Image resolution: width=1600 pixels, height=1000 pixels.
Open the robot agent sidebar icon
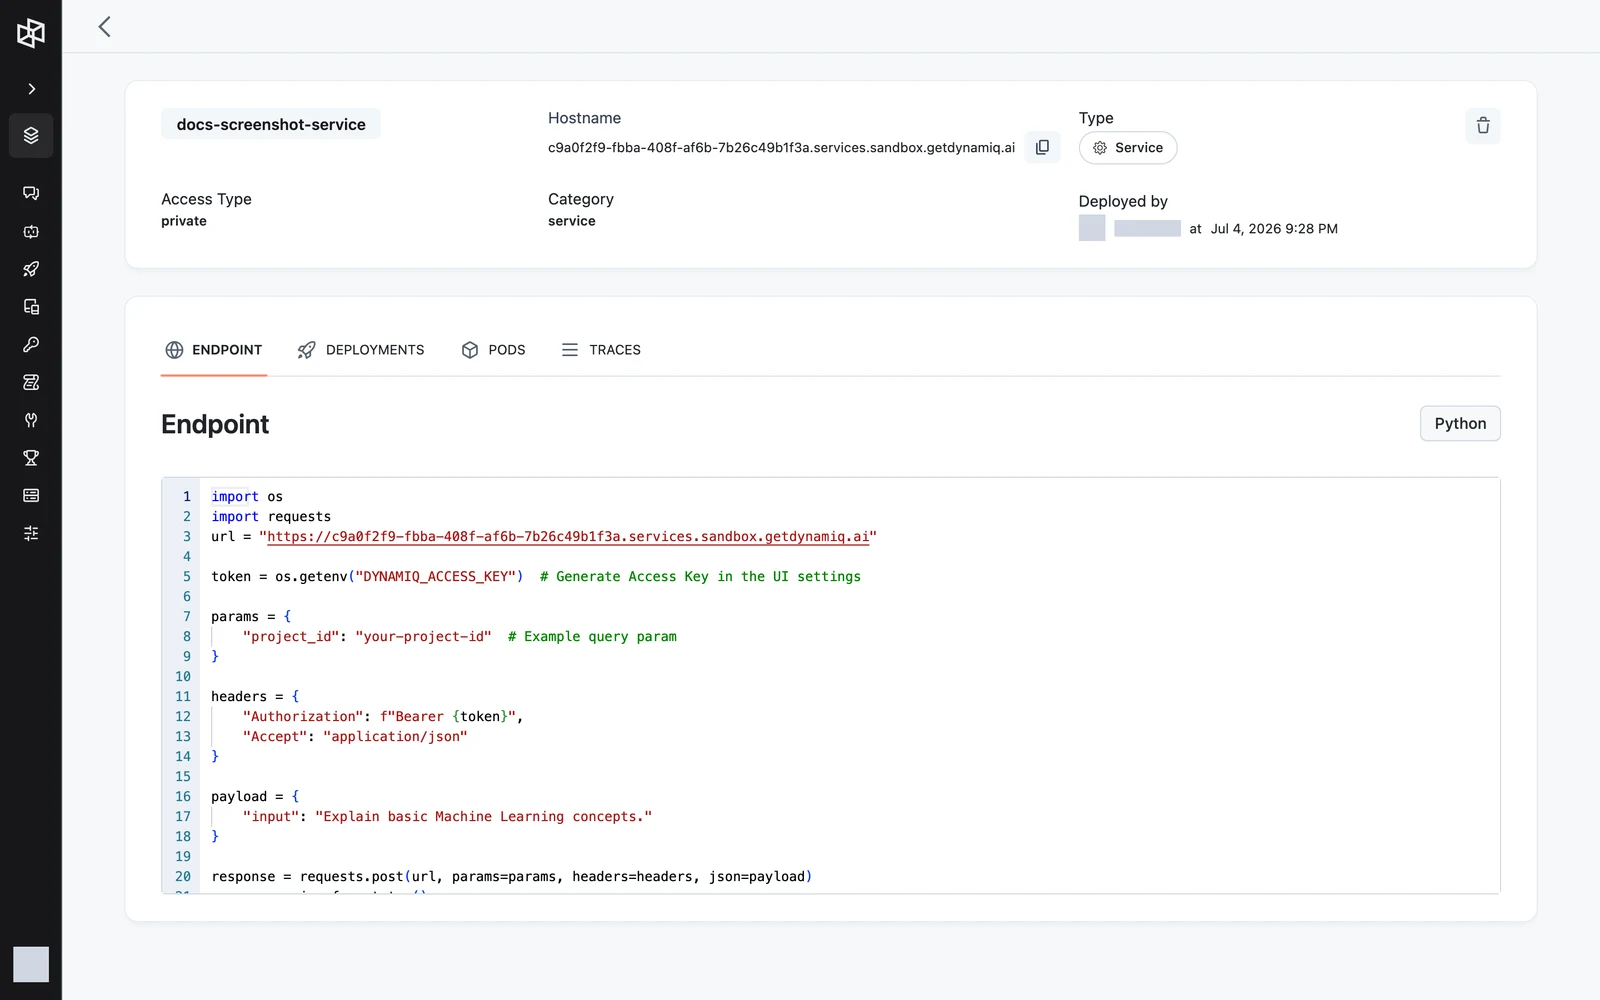coord(31,231)
